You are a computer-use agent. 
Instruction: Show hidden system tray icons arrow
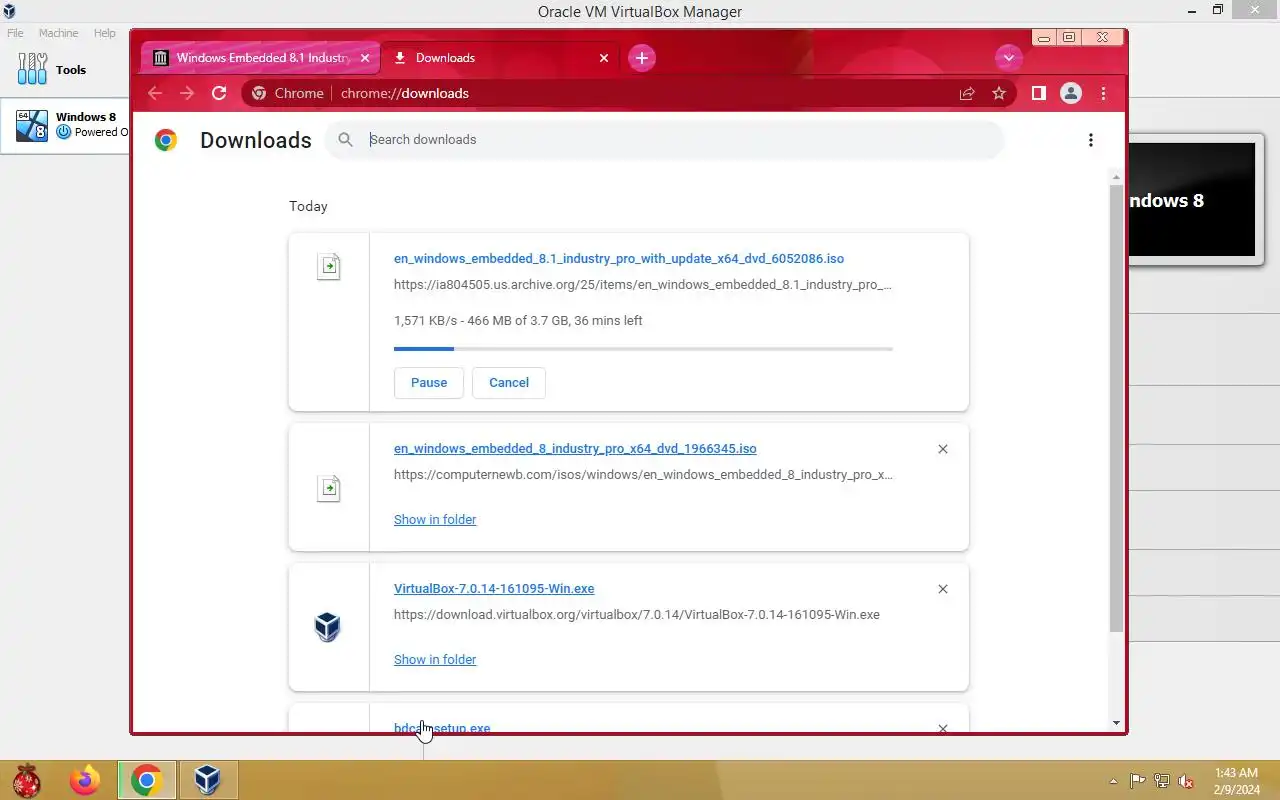1114,781
